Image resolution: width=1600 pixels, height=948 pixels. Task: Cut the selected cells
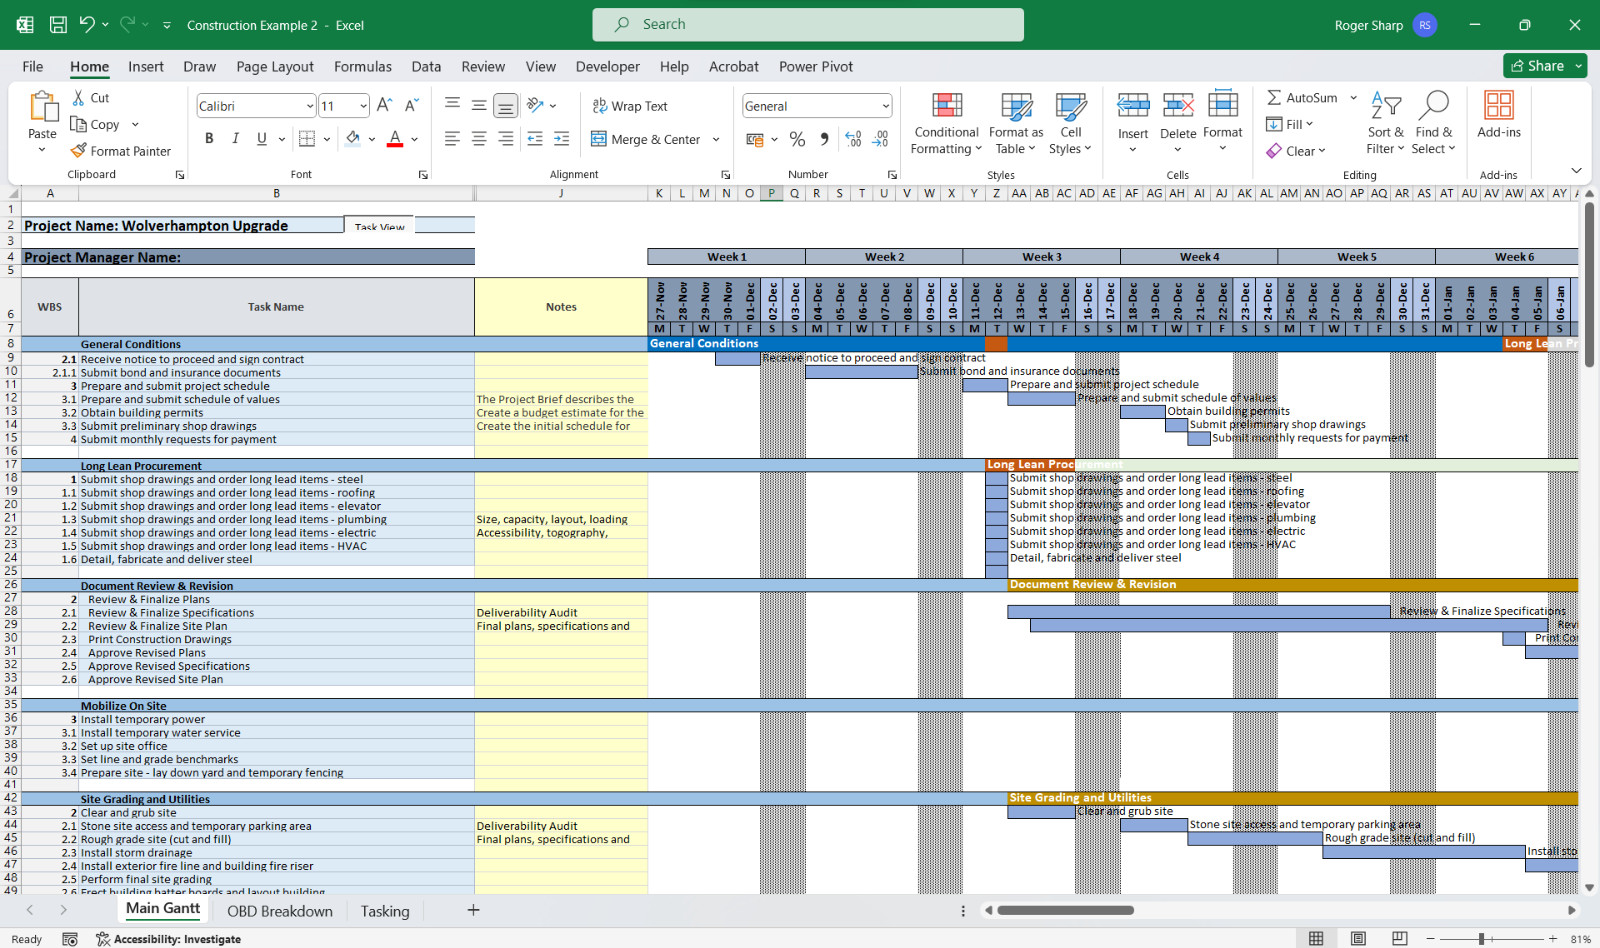pos(90,98)
